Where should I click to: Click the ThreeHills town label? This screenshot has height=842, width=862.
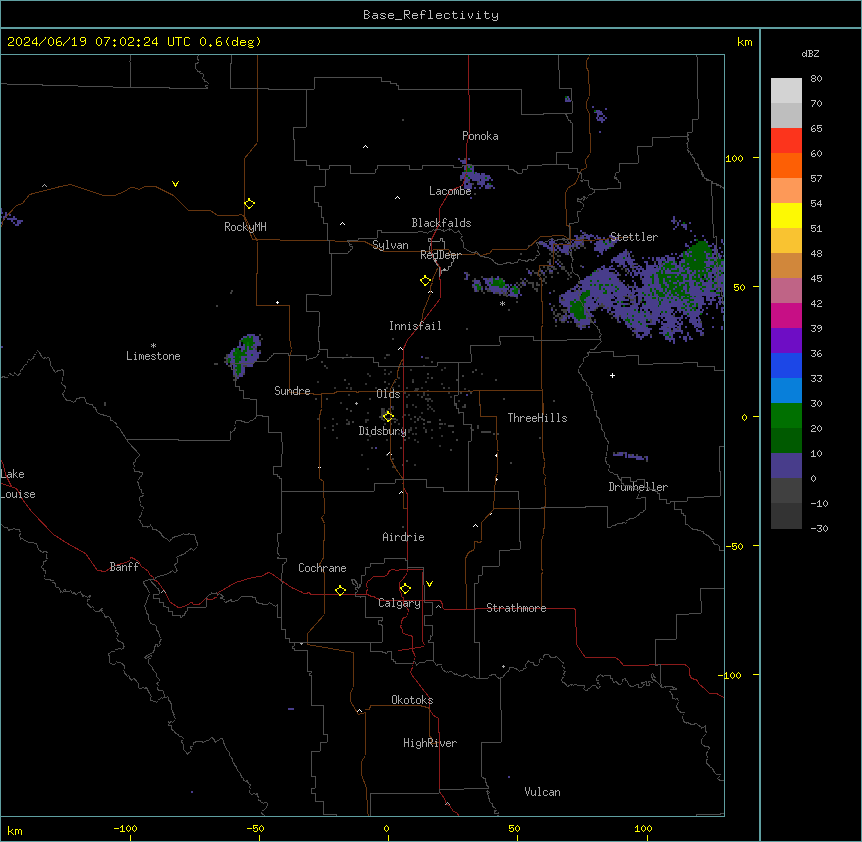pos(537,418)
